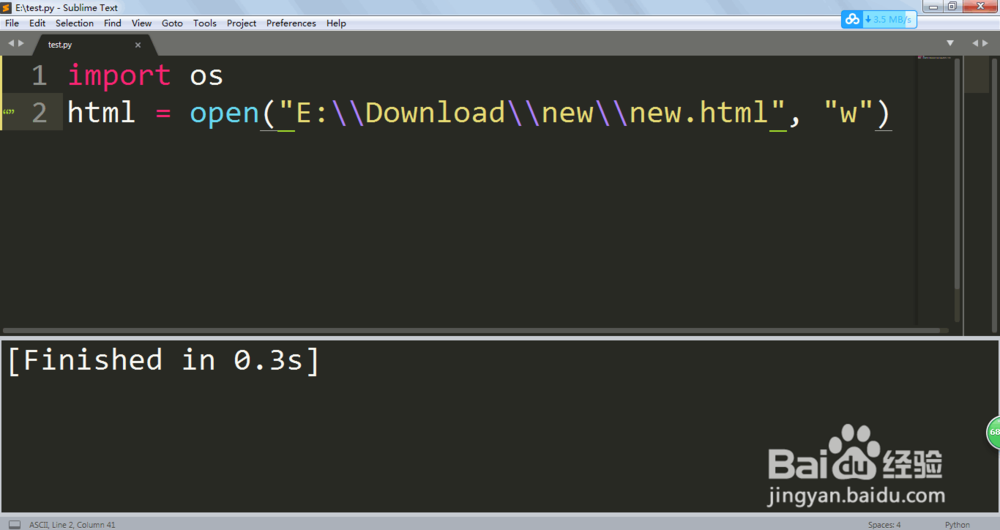Click the minimap code preview

pyautogui.click(x=934, y=57)
